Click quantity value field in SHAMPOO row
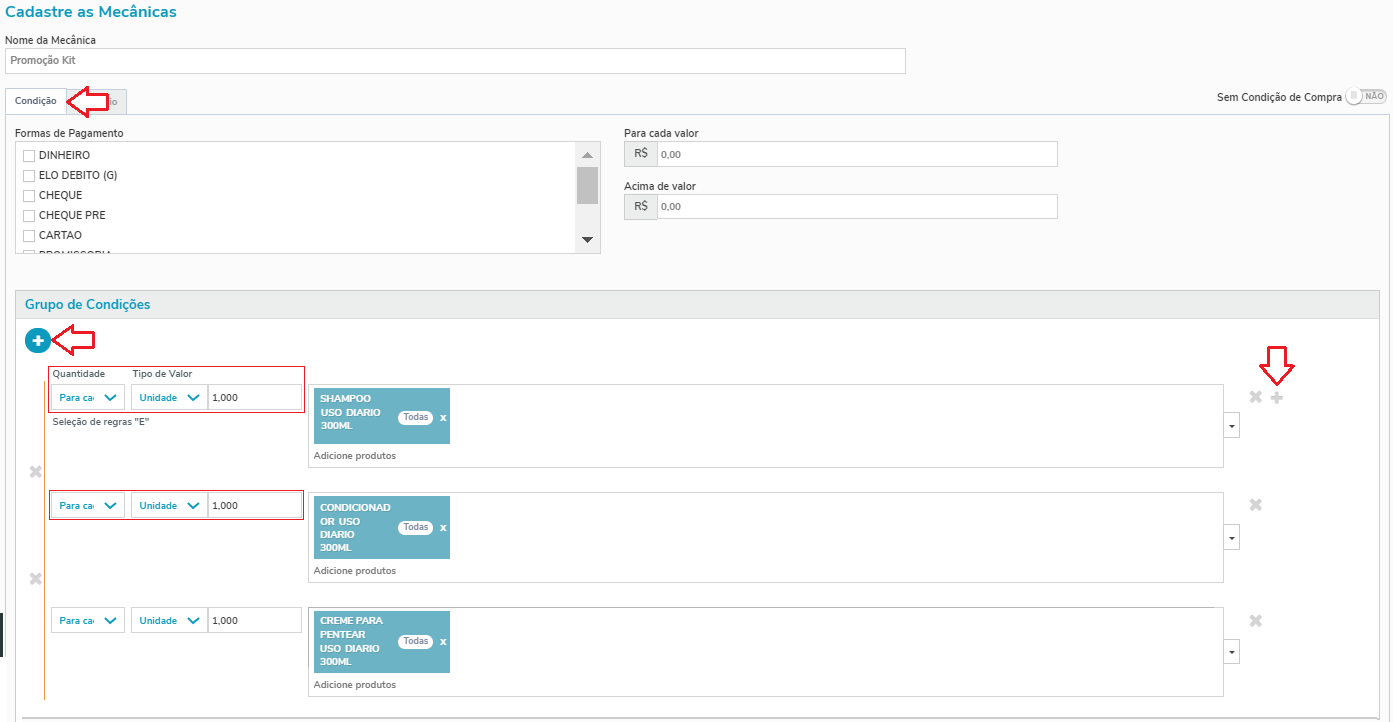The height and width of the screenshot is (722, 1393). (x=255, y=397)
